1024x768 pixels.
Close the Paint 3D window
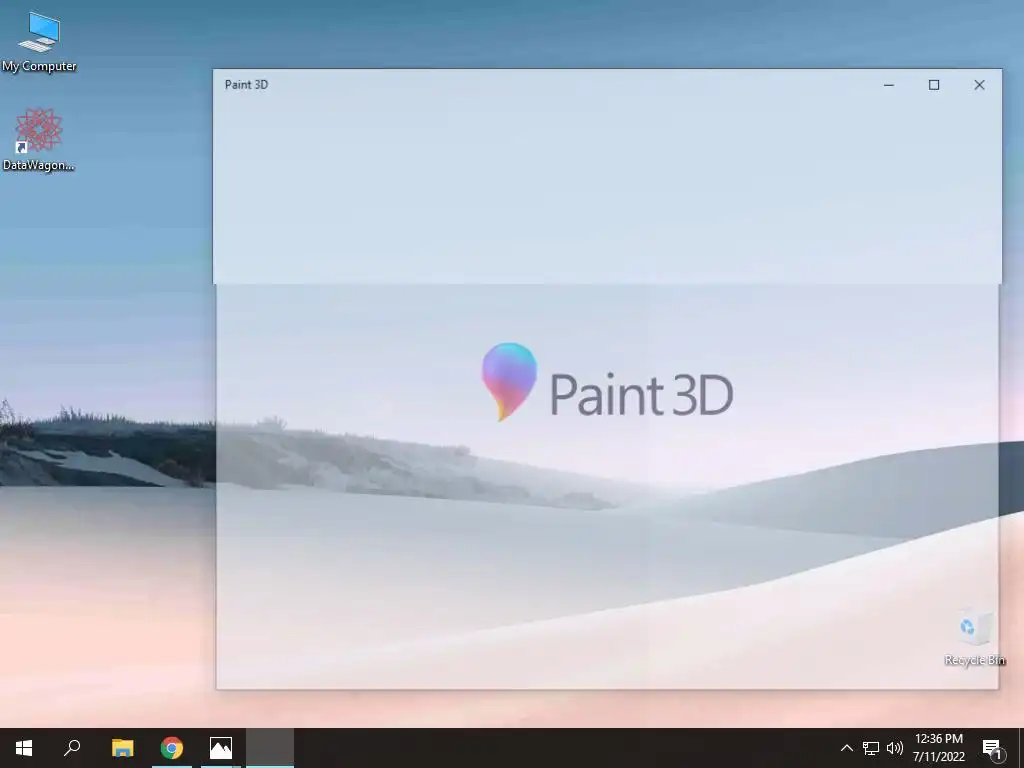coord(979,85)
